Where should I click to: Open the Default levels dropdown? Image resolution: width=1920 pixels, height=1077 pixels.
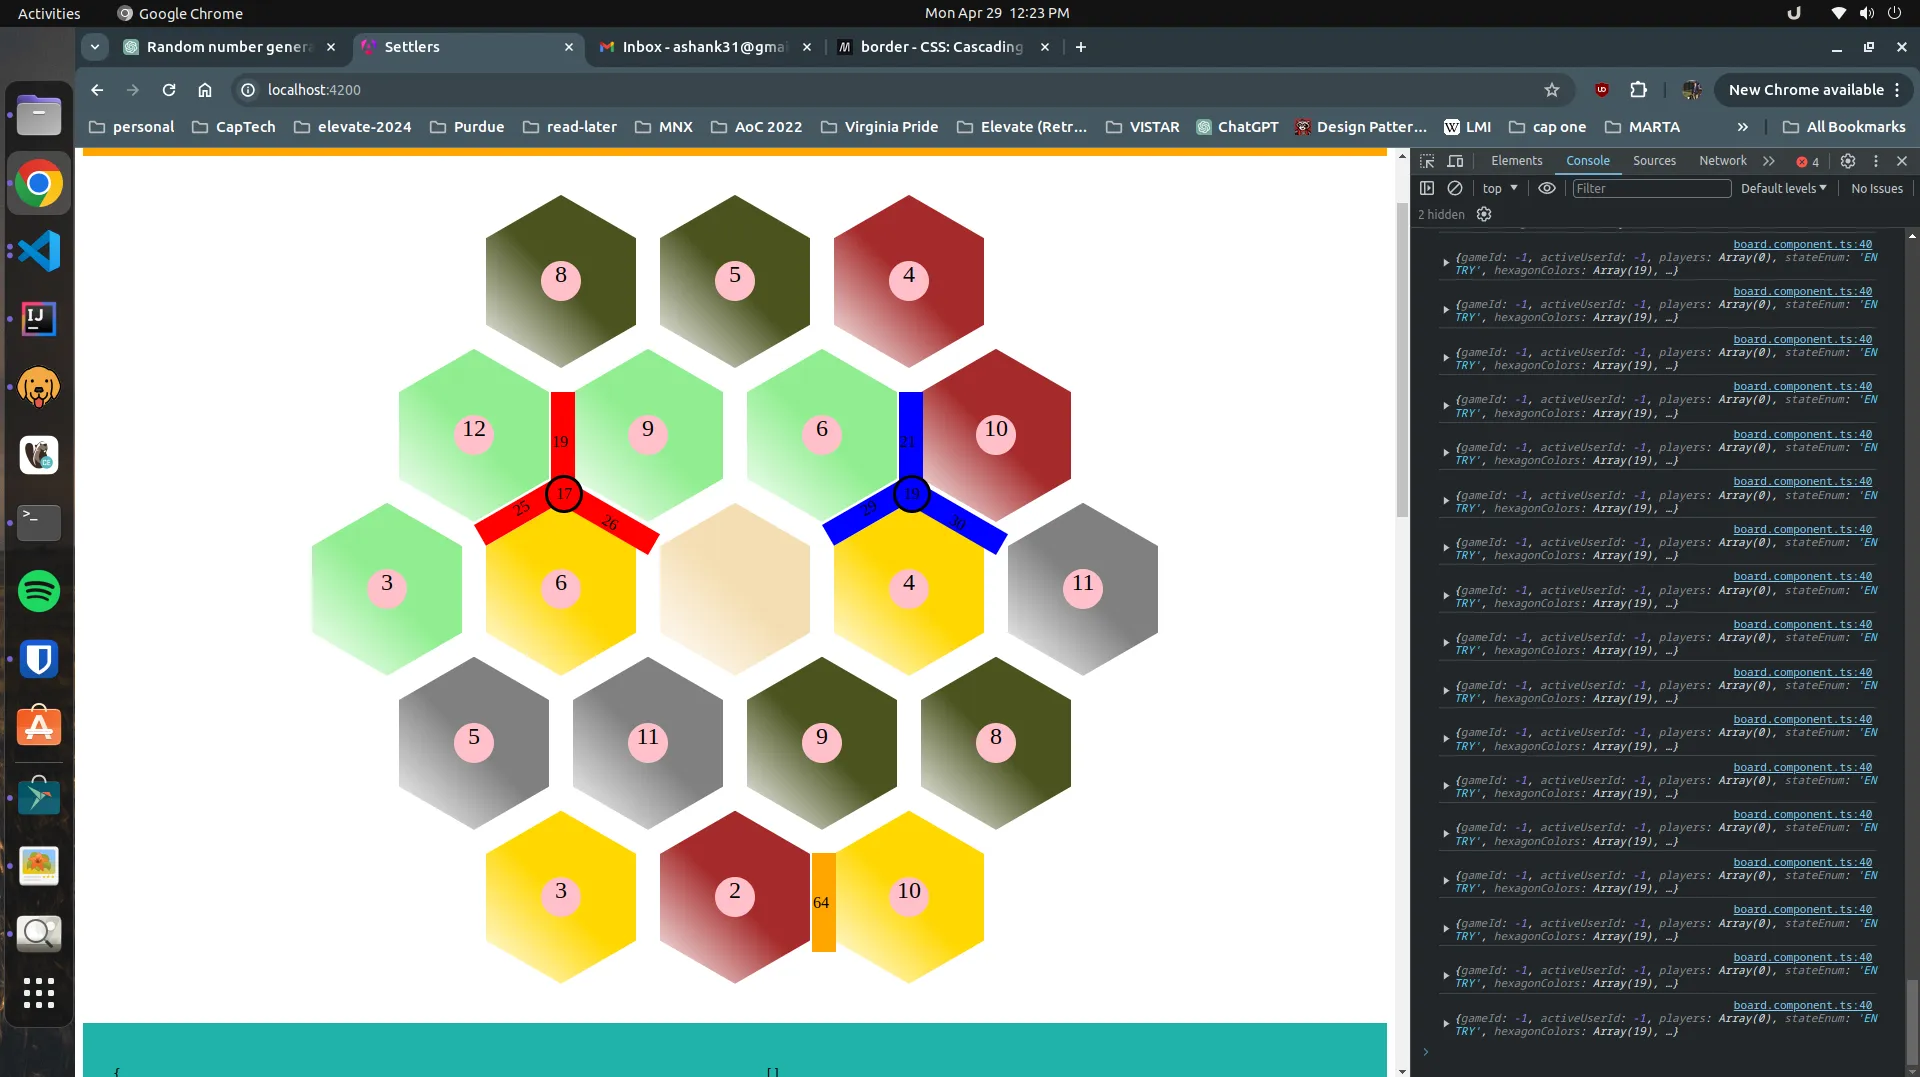(x=1783, y=188)
